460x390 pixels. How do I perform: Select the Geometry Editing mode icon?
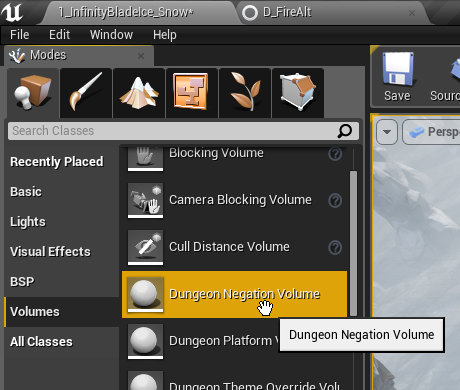(298, 93)
